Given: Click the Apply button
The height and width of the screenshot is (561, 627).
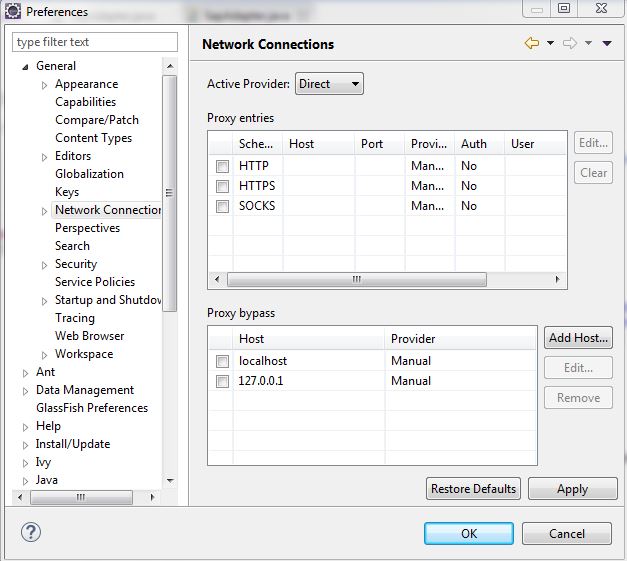Looking at the screenshot, I should (x=573, y=489).
